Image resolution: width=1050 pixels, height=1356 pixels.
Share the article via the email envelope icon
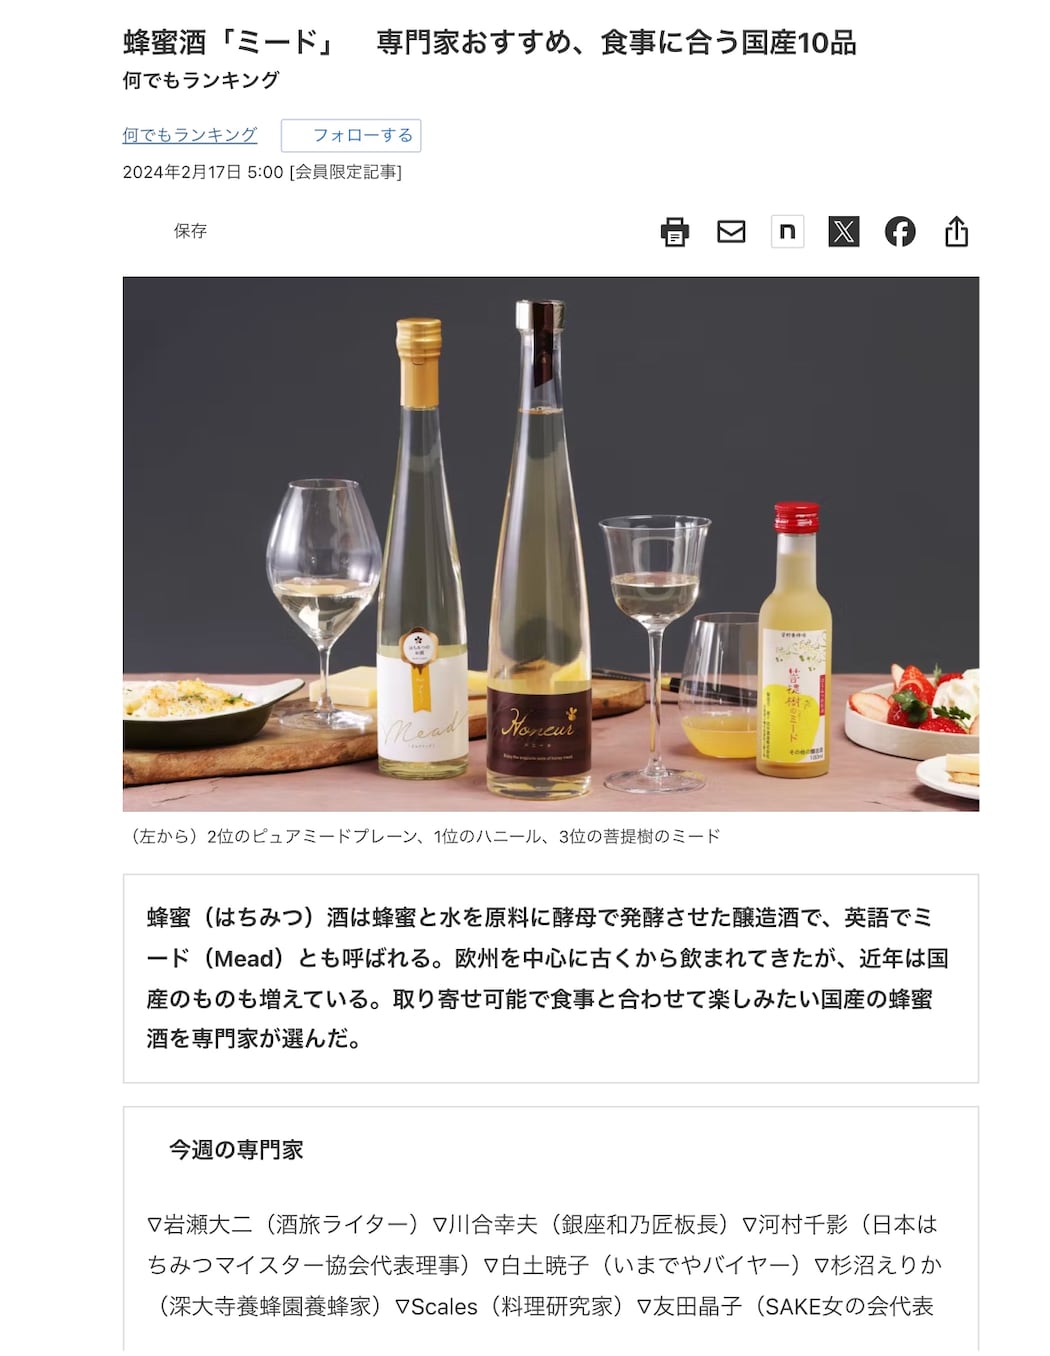pos(731,232)
